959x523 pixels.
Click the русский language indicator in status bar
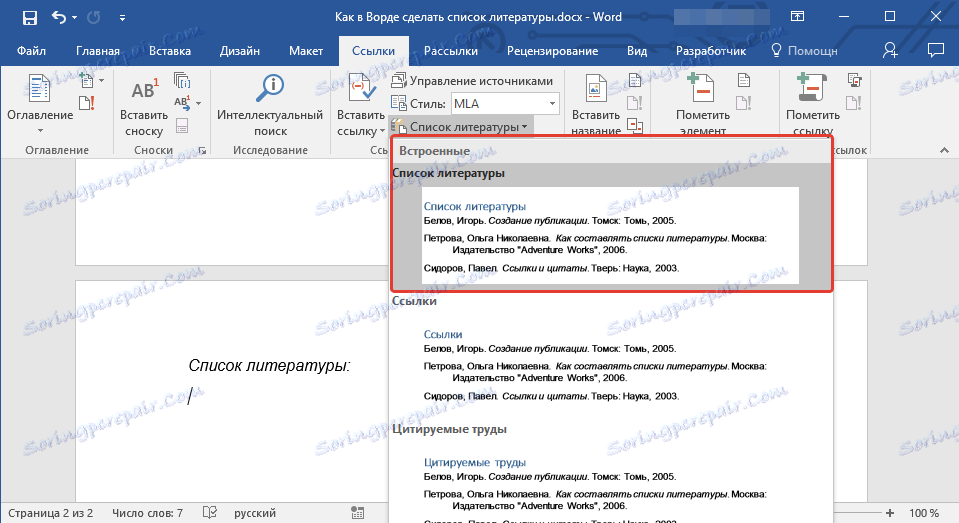(255, 513)
